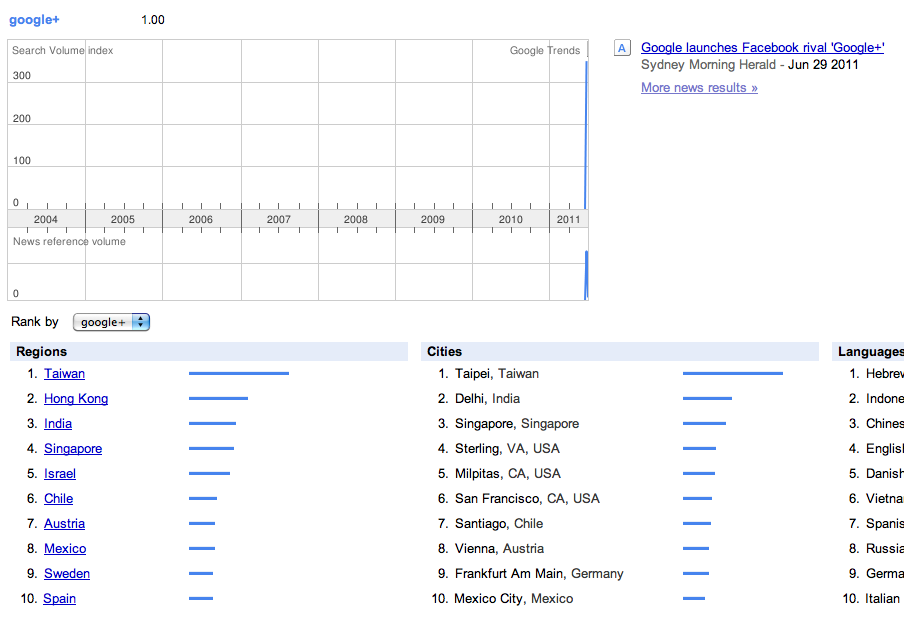
Task: Click the search volume spike in 2011
Action: [586, 135]
